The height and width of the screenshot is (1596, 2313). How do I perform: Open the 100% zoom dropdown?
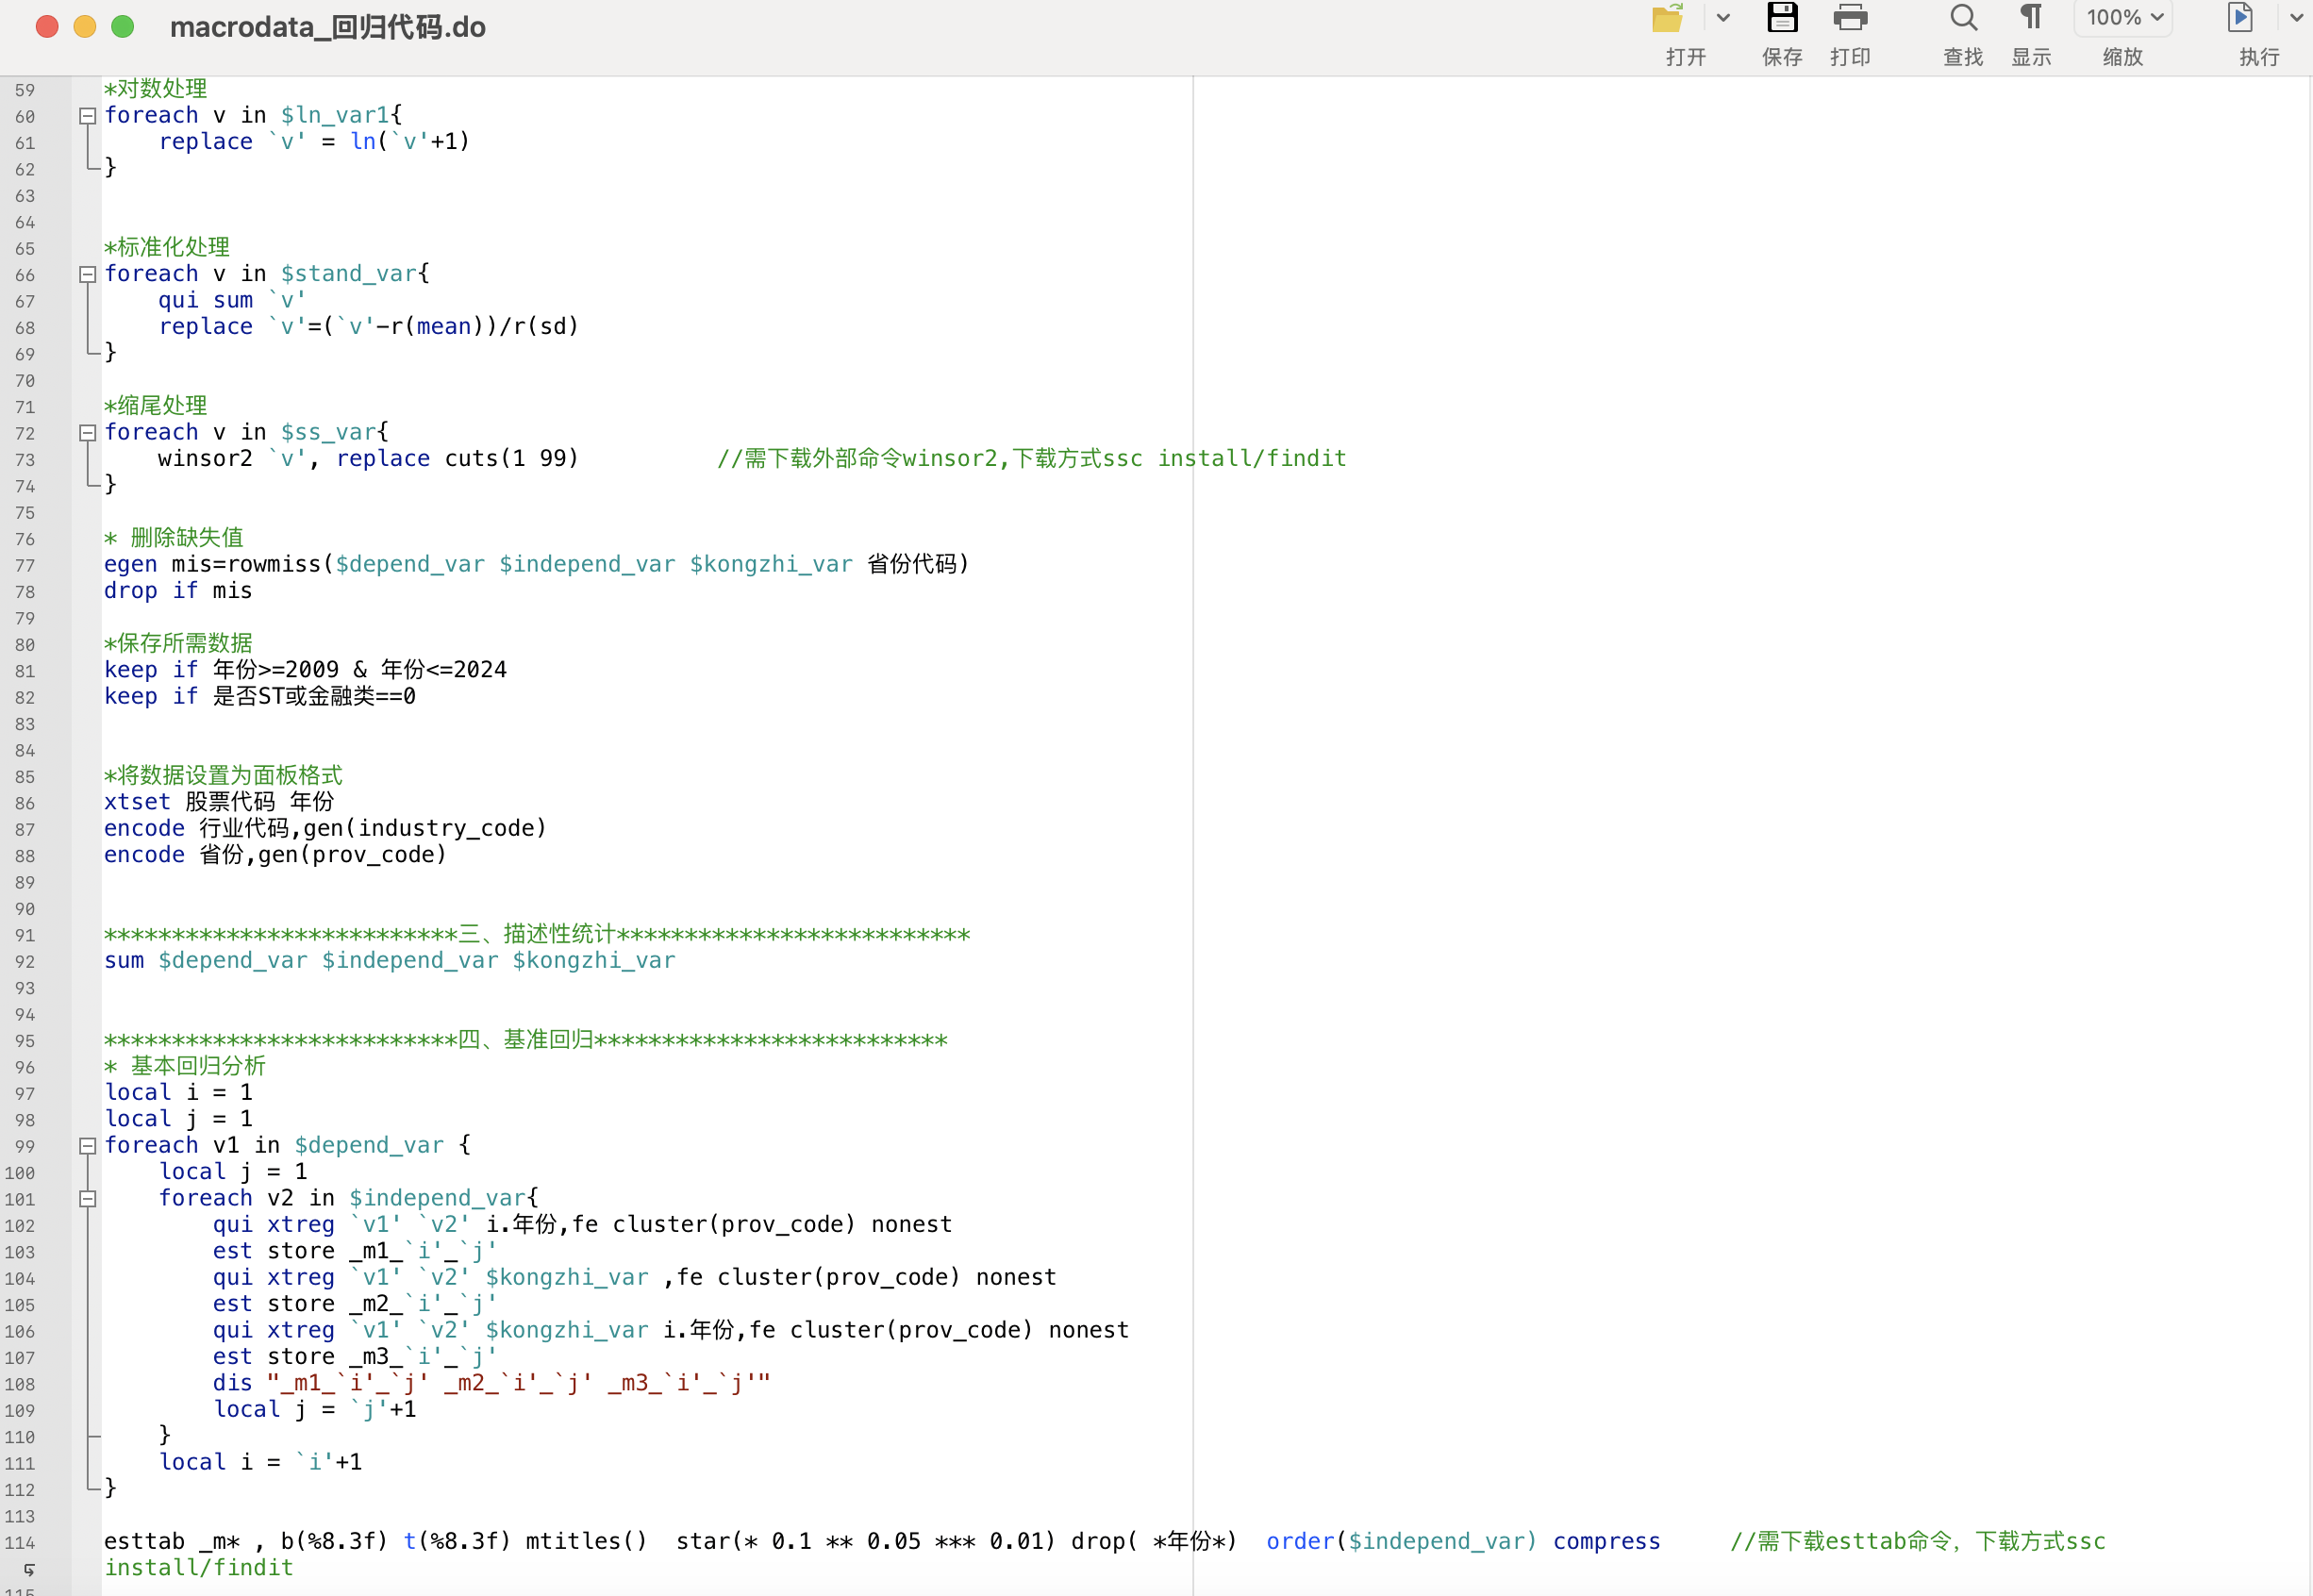pyautogui.click(x=2124, y=18)
